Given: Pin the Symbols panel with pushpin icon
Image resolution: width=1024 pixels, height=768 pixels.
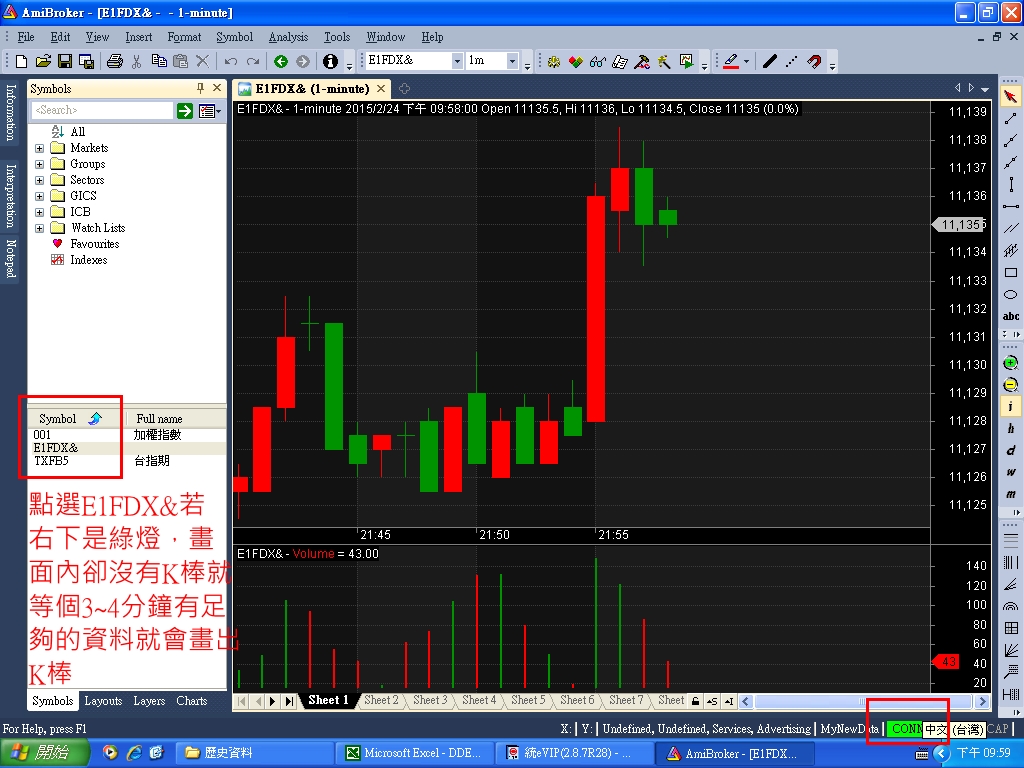Looking at the screenshot, I should tap(200, 88).
